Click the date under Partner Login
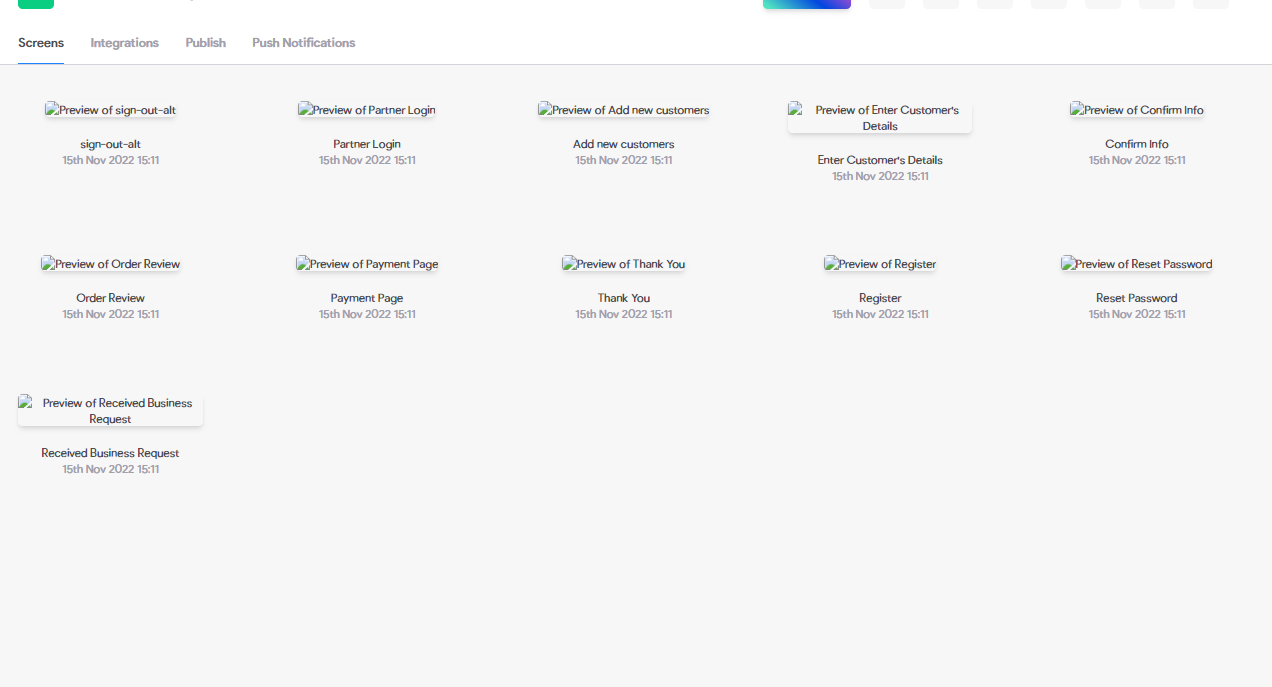This screenshot has height=687, width=1272. click(x=367, y=160)
